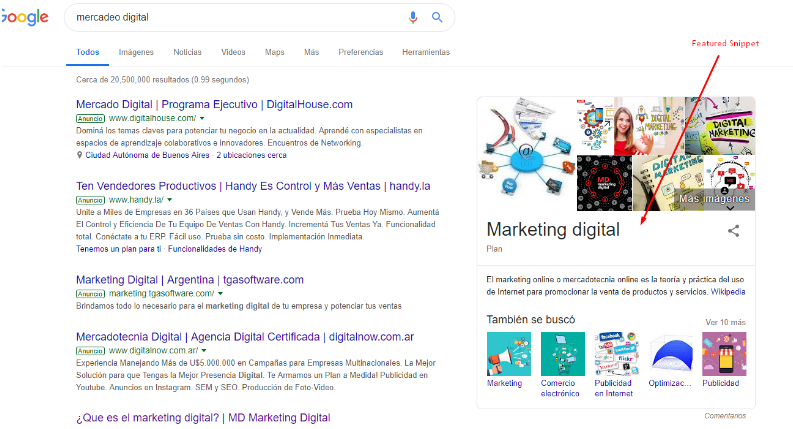Image resolution: width=793 pixels, height=429 pixels.
Task: Click the location pin beside Ciudad Autónoma de Buenos Aires
Action: click(79, 155)
